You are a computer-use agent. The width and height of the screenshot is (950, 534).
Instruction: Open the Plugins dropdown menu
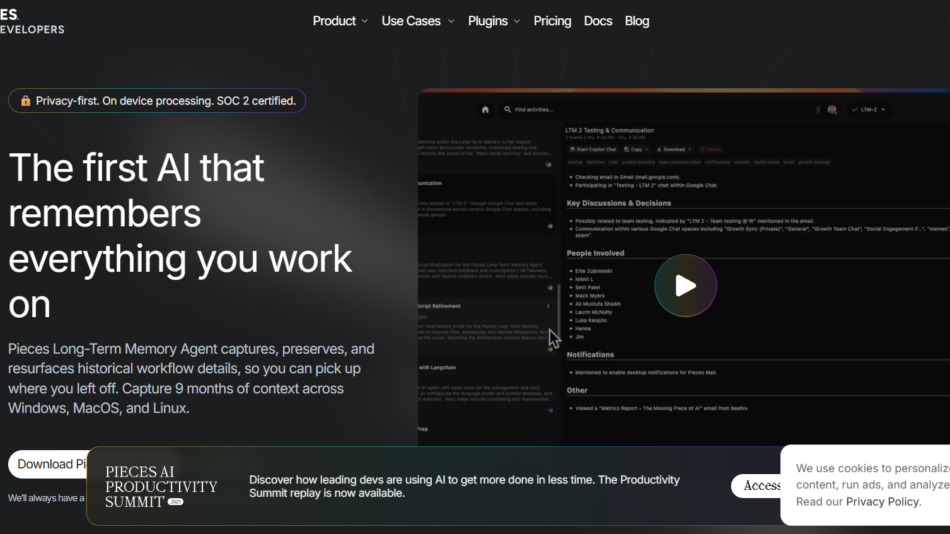(x=494, y=21)
